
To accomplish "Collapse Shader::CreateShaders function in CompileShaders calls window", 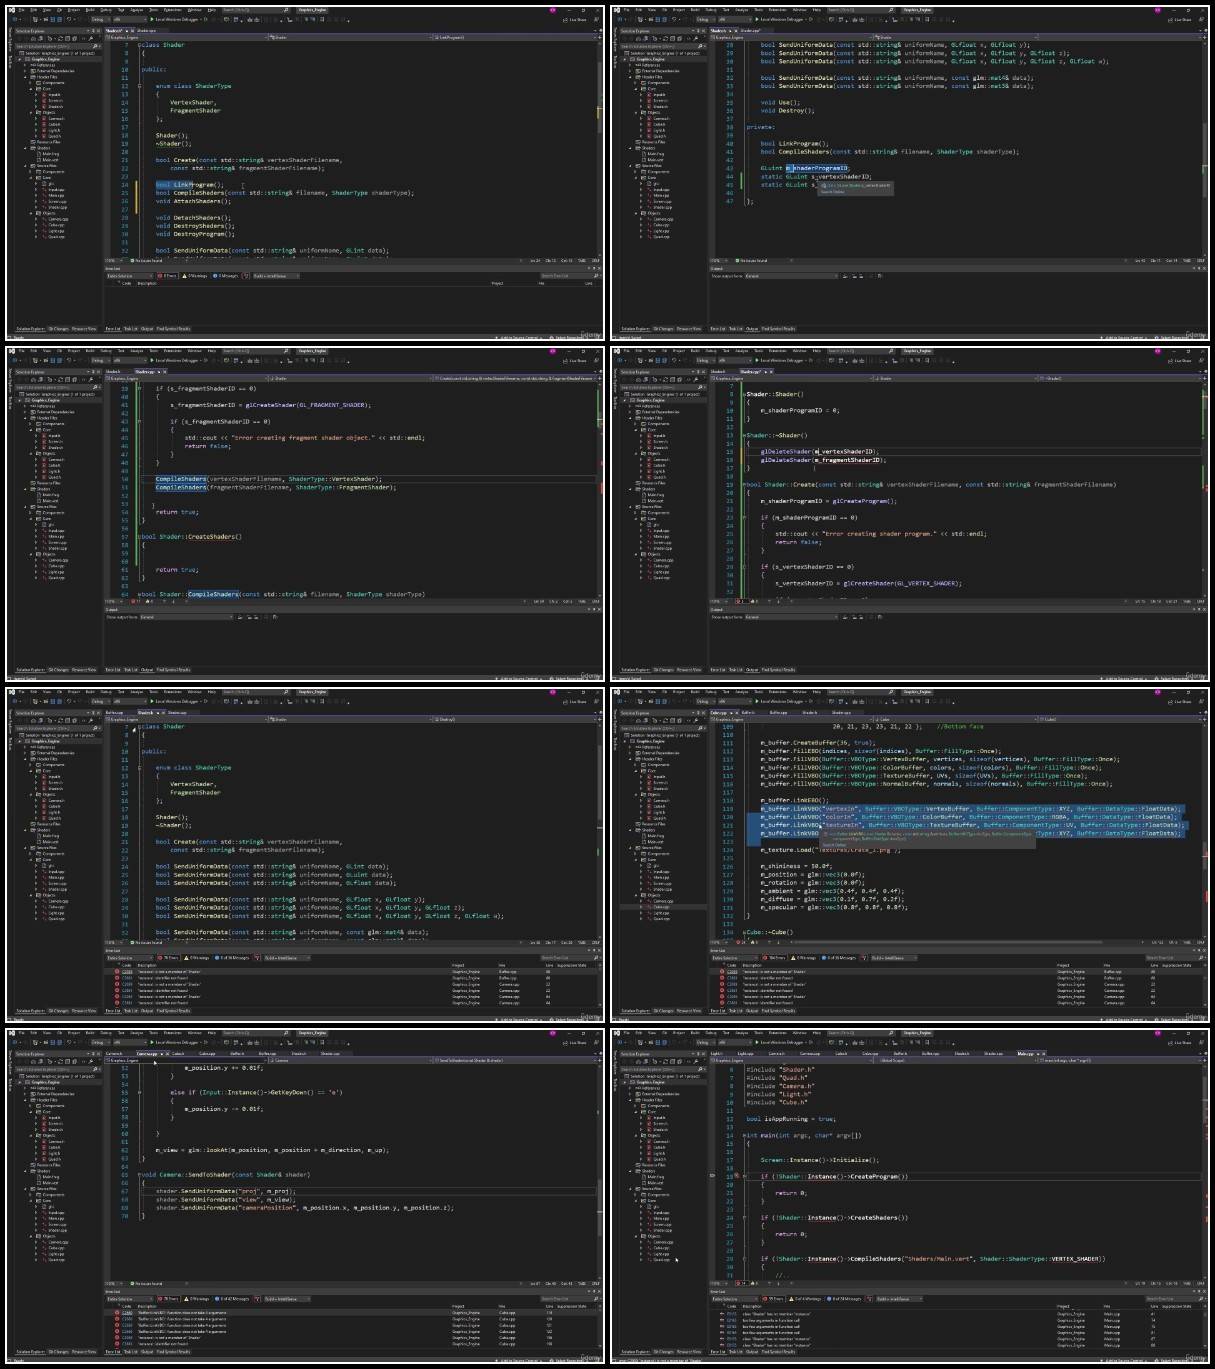I will click(x=139, y=537).
